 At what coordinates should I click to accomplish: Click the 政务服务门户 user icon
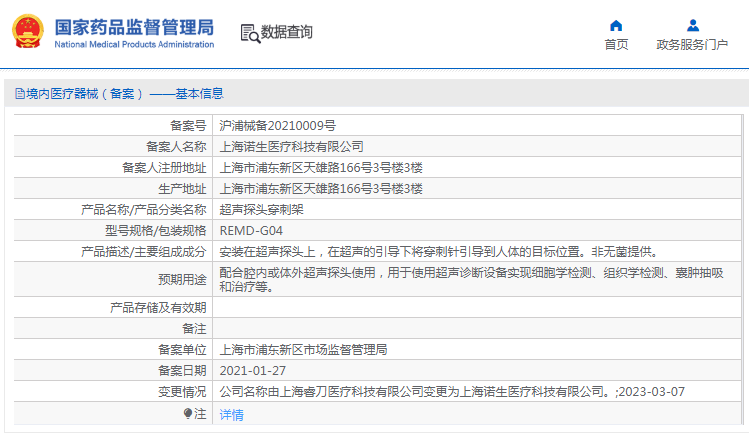[x=693, y=25]
